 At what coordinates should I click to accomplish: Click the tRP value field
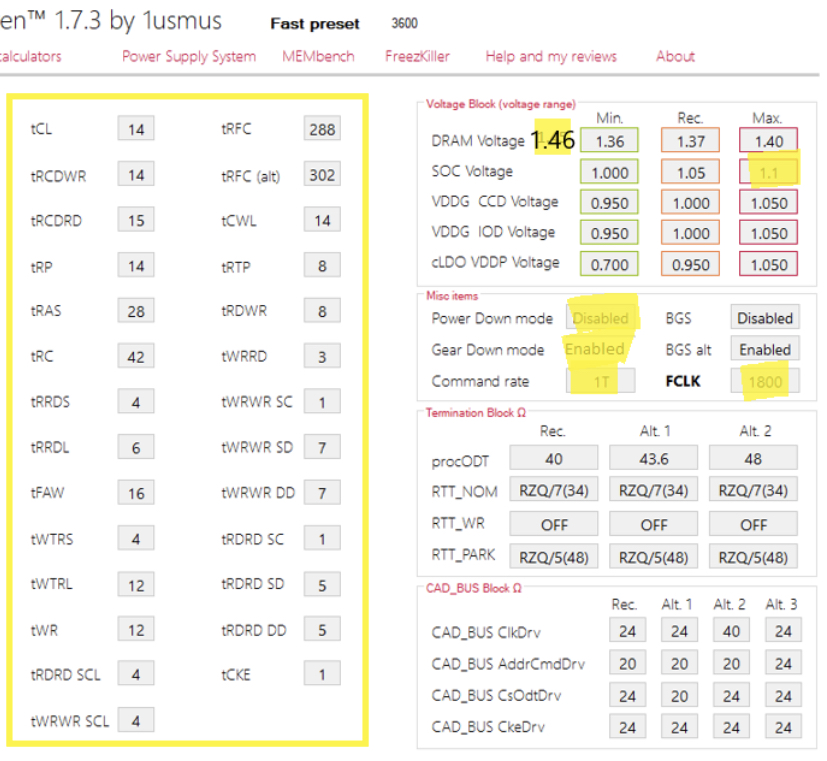tap(136, 266)
